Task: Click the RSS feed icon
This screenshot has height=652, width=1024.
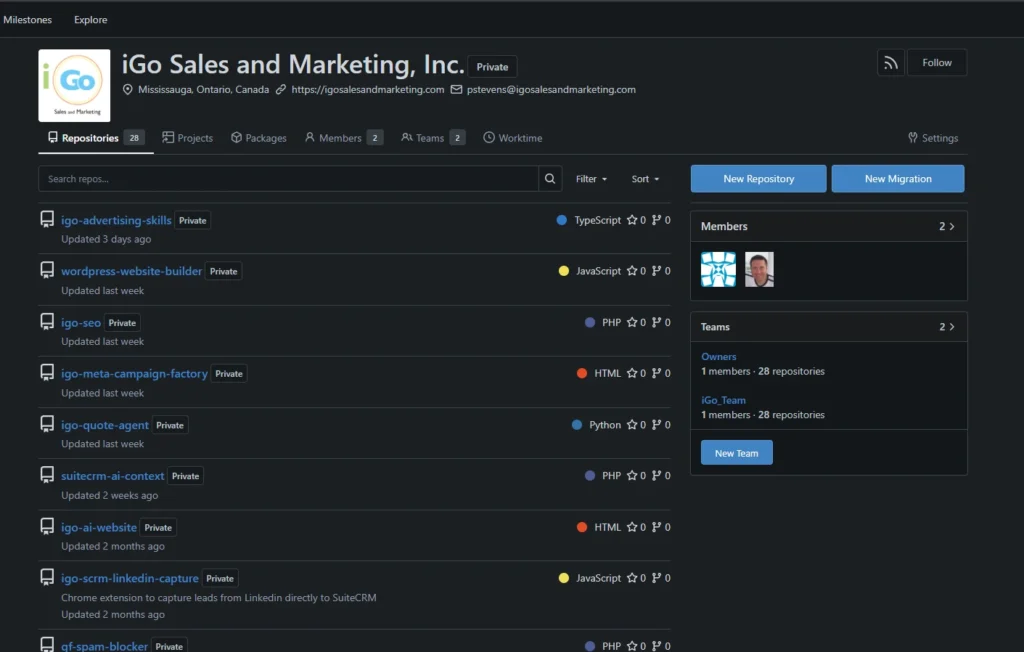Action: pos(890,63)
